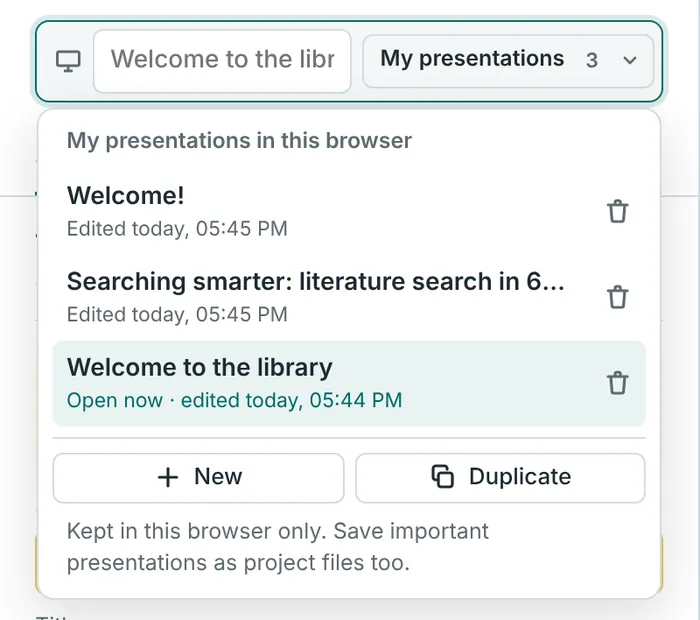
Task: Edit the presentation title field
Action: [222, 61]
